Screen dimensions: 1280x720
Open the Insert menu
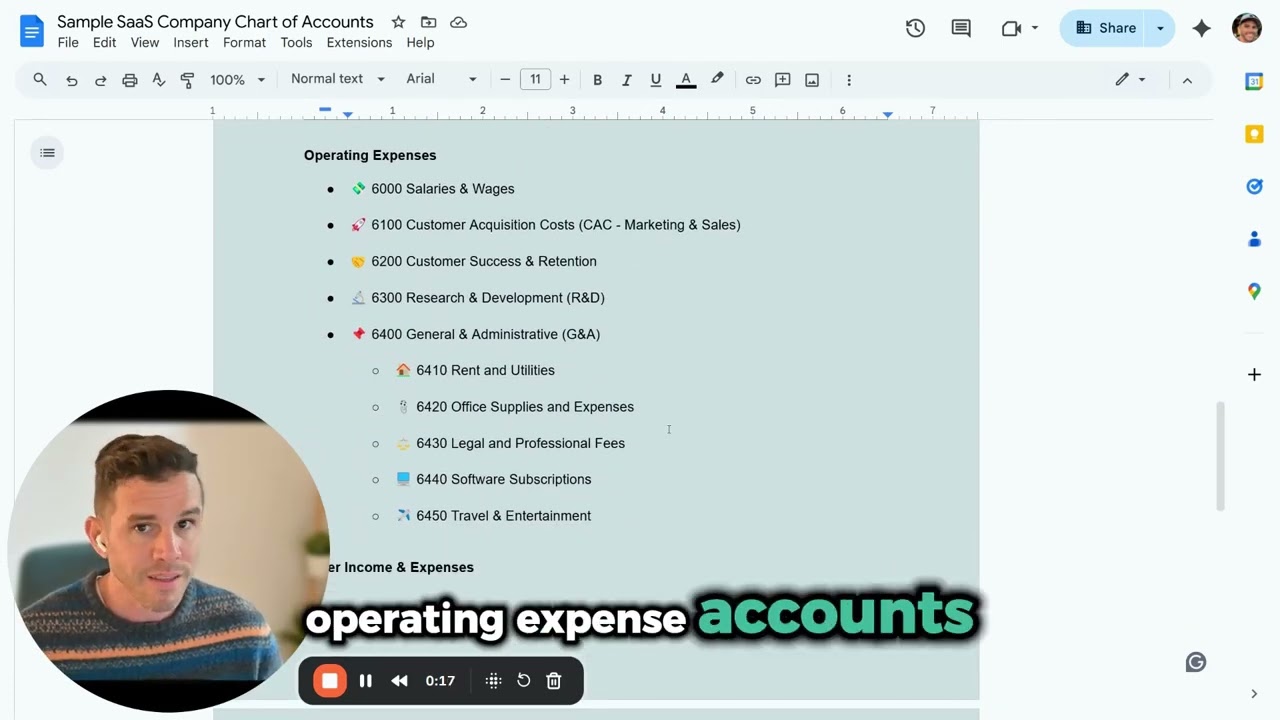click(x=191, y=43)
